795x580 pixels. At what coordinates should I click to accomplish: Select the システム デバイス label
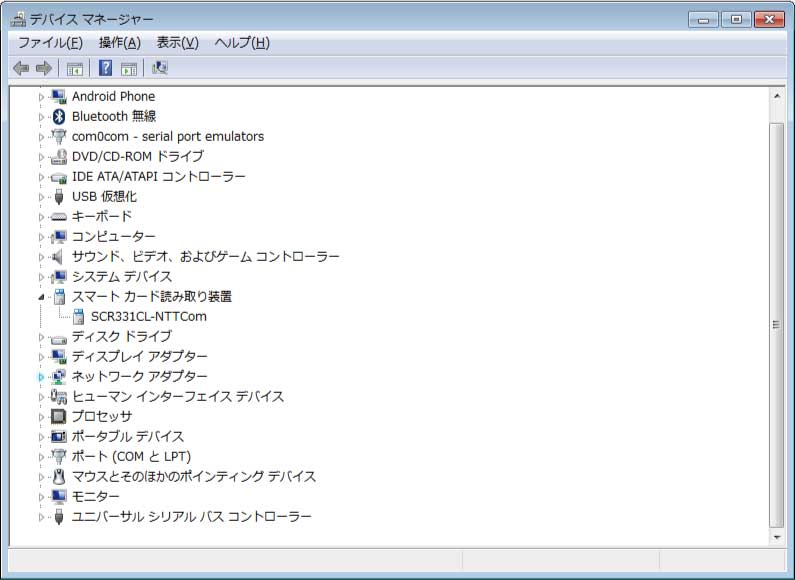pos(122,277)
